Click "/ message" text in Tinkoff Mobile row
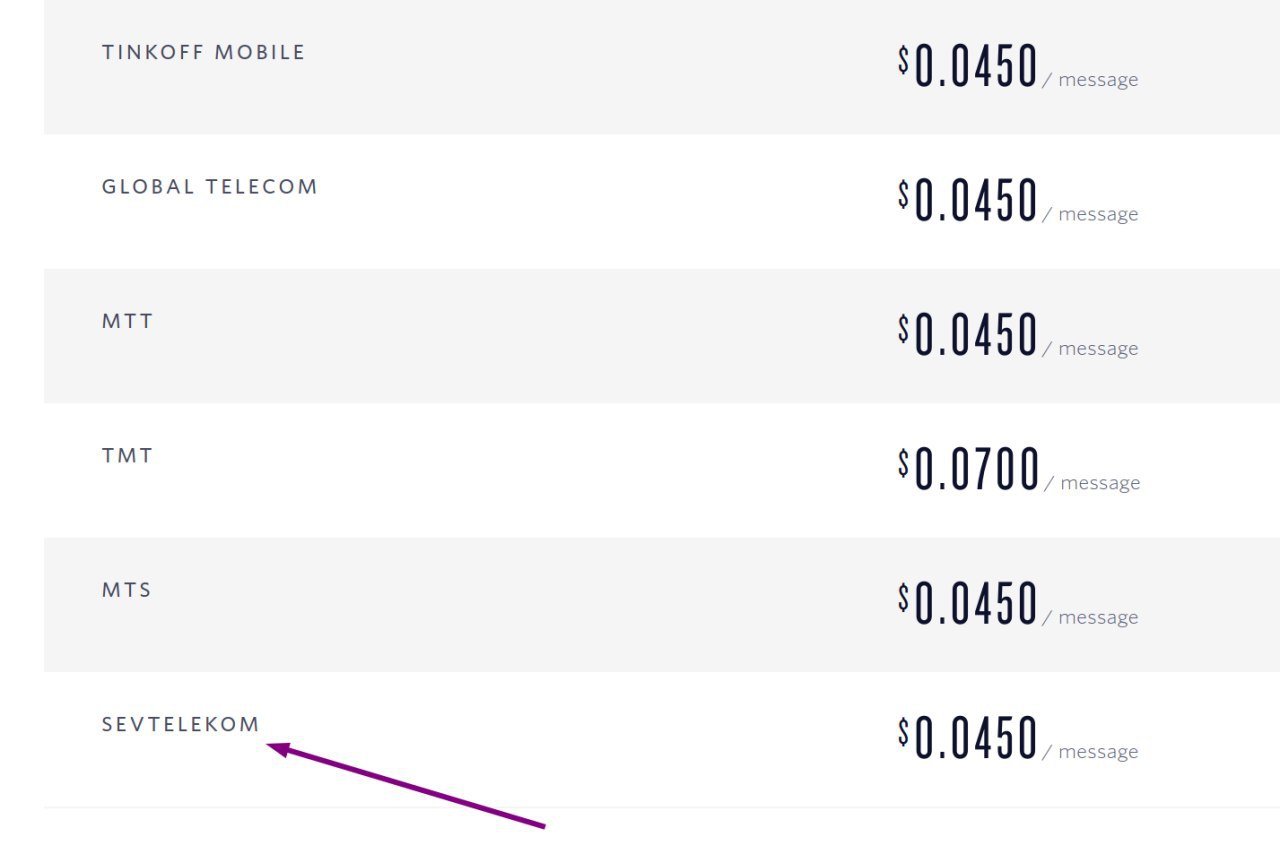 1090,80
